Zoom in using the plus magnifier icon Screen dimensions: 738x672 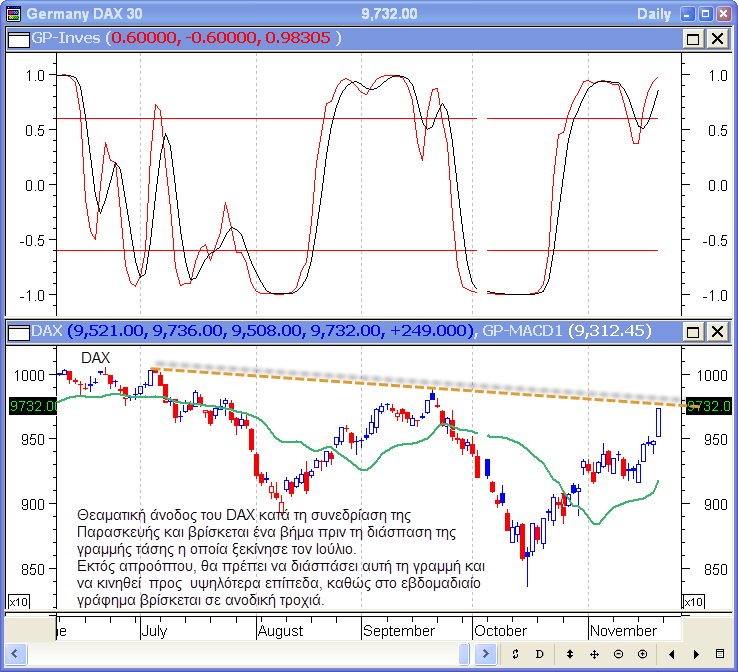[643, 653]
